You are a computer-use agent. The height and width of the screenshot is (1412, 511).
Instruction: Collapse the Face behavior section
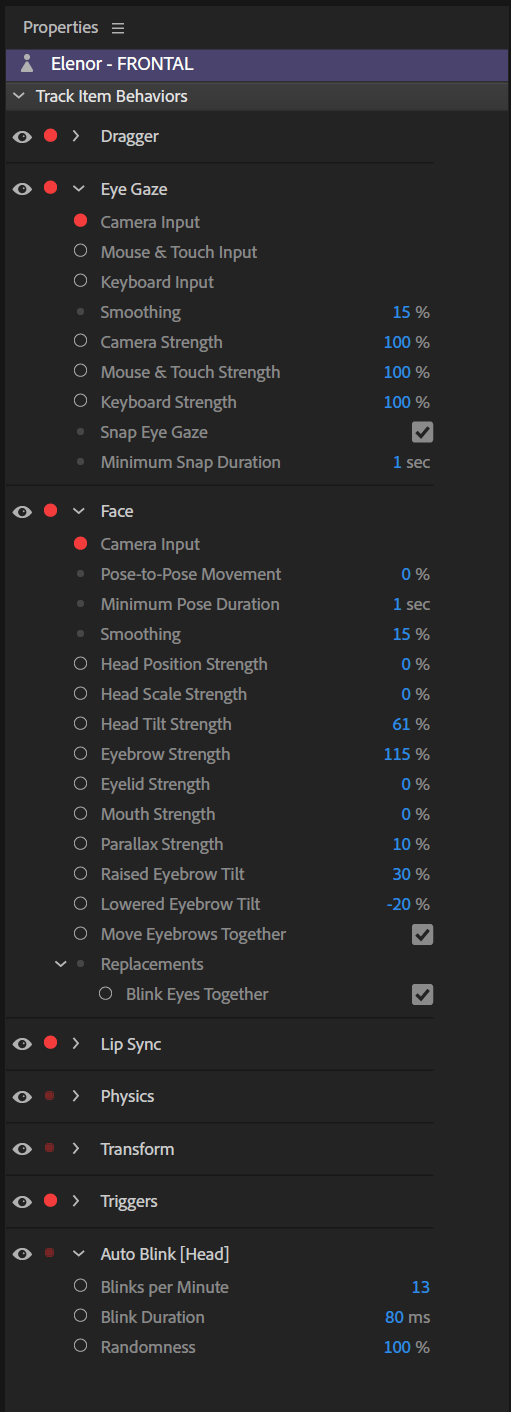pyautogui.click(x=78, y=511)
